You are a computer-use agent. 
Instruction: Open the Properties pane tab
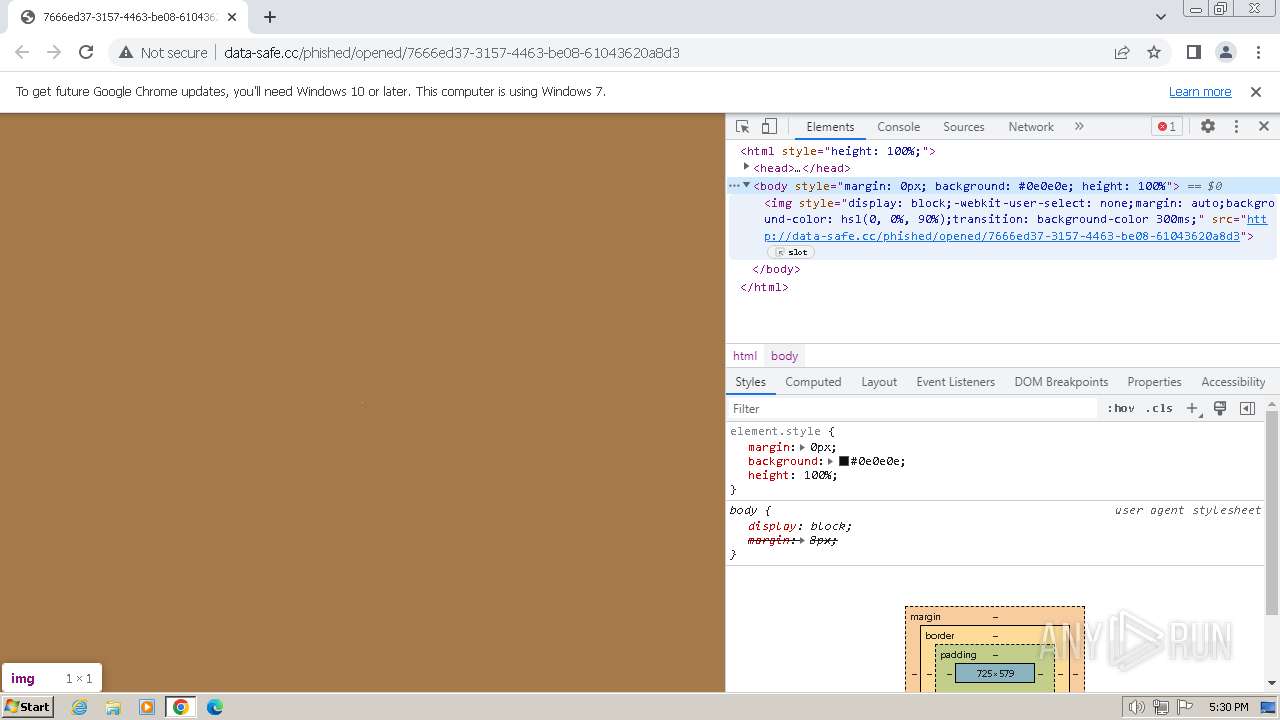pyautogui.click(x=1154, y=382)
